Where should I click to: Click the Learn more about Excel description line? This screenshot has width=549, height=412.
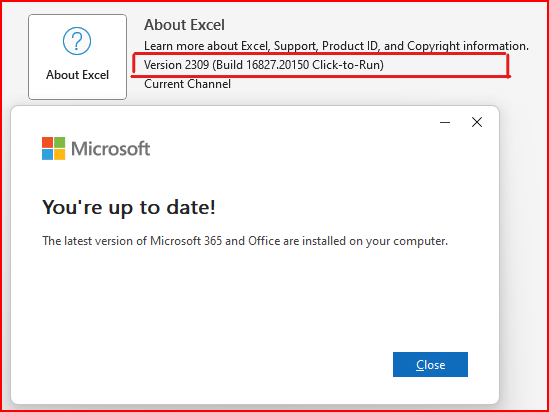(336, 46)
